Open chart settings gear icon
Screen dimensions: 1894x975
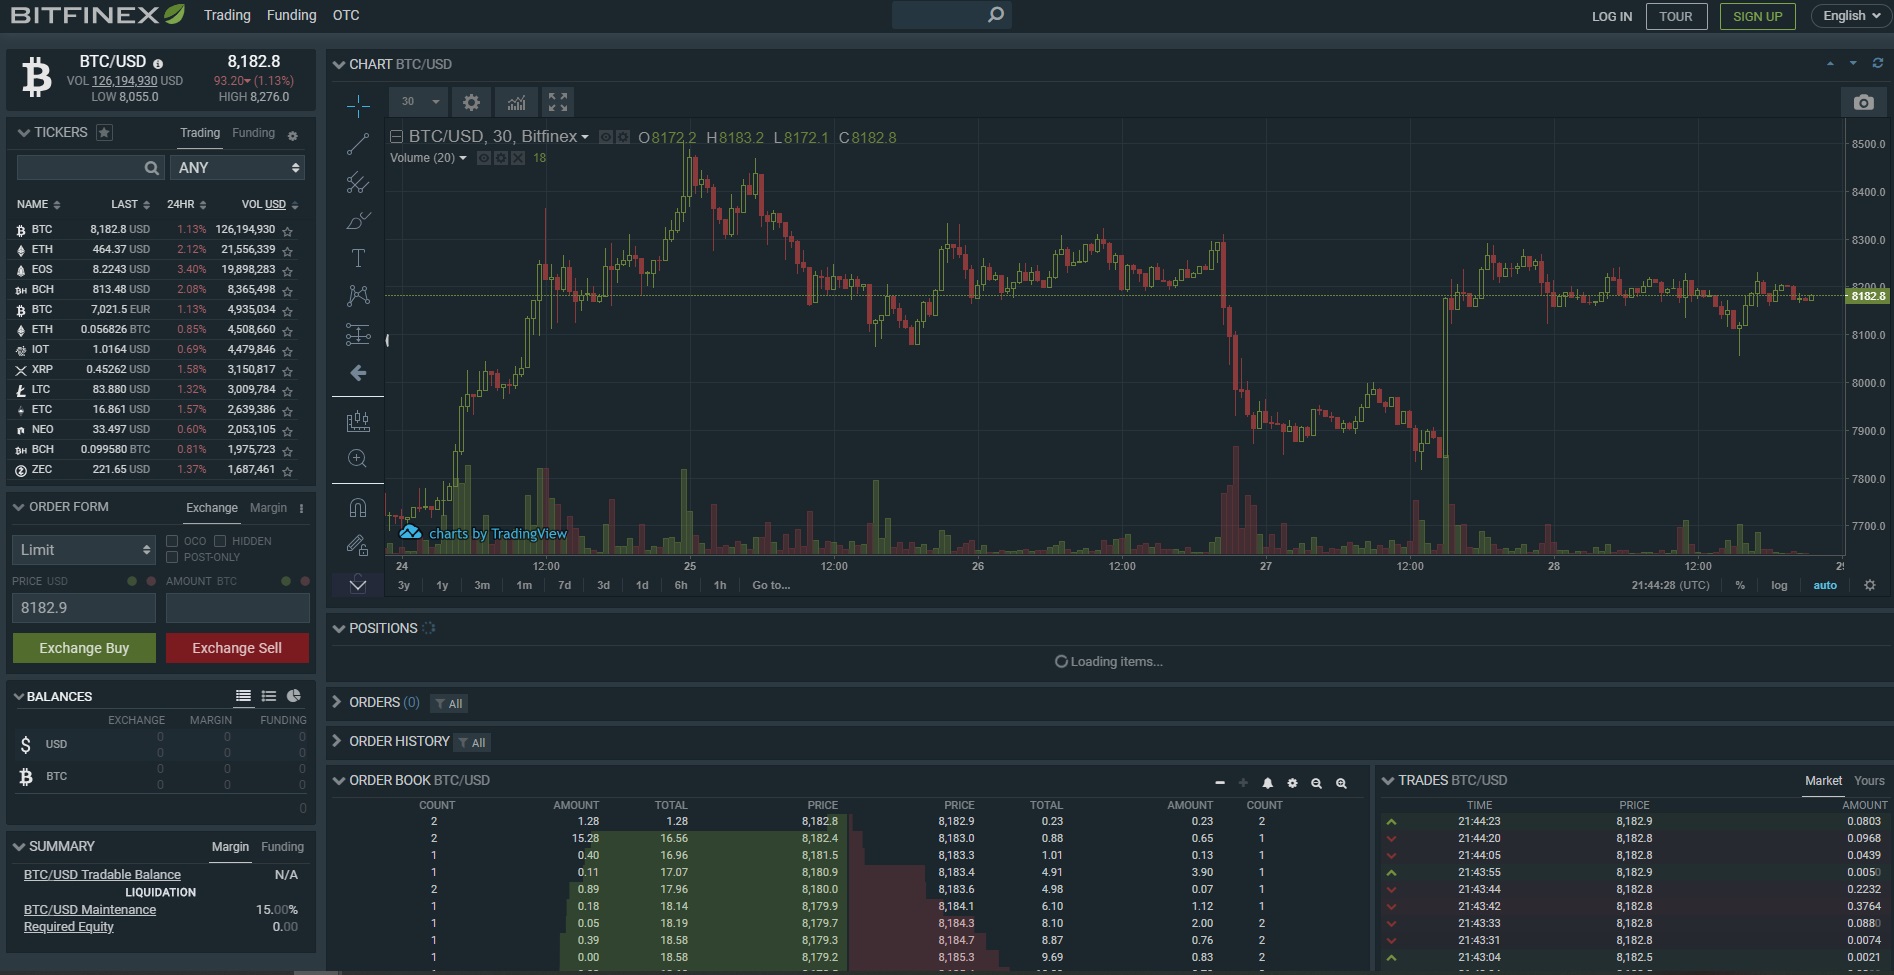click(471, 102)
